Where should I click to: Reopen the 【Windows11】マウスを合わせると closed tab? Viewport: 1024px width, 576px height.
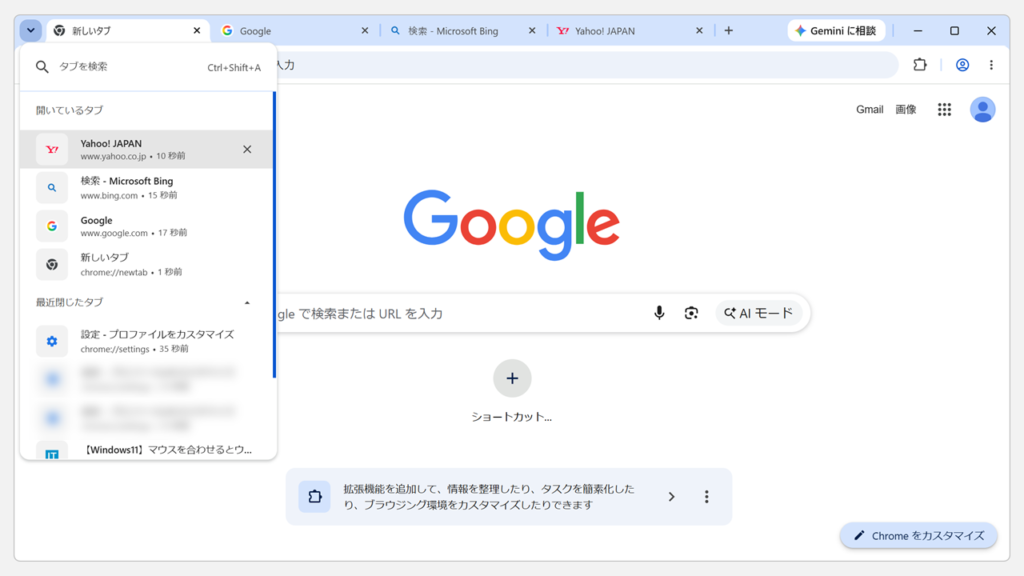147,451
